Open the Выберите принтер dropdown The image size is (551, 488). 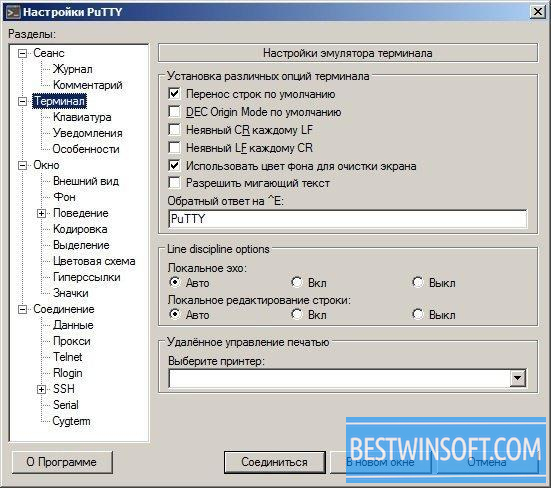pos(518,378)
